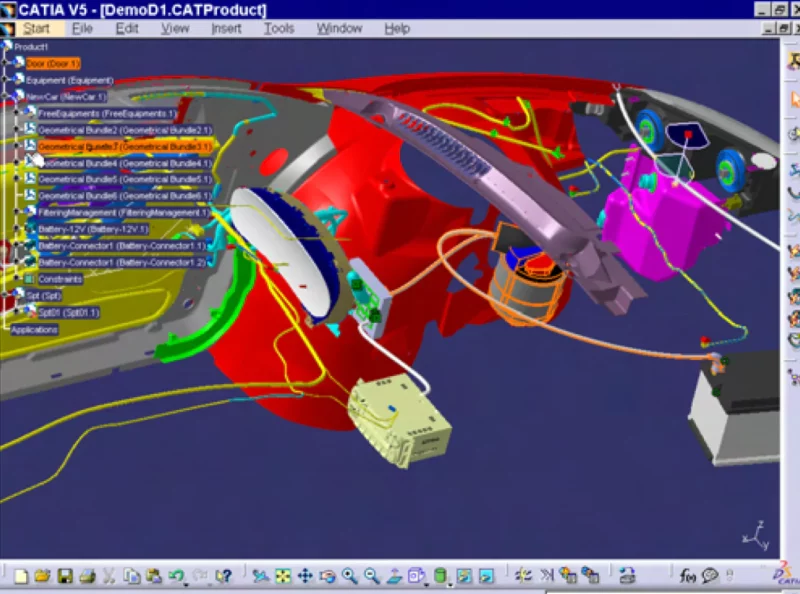This screenshot has width=800, height=594.
Task: Select Spt01 (Spt01.1) in the tree
Action: coord(68,312)
